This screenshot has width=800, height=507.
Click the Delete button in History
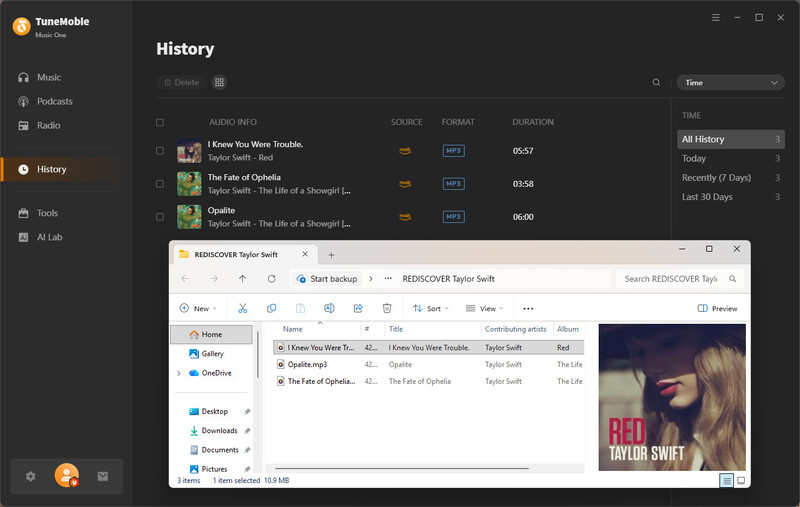(182, 83)
